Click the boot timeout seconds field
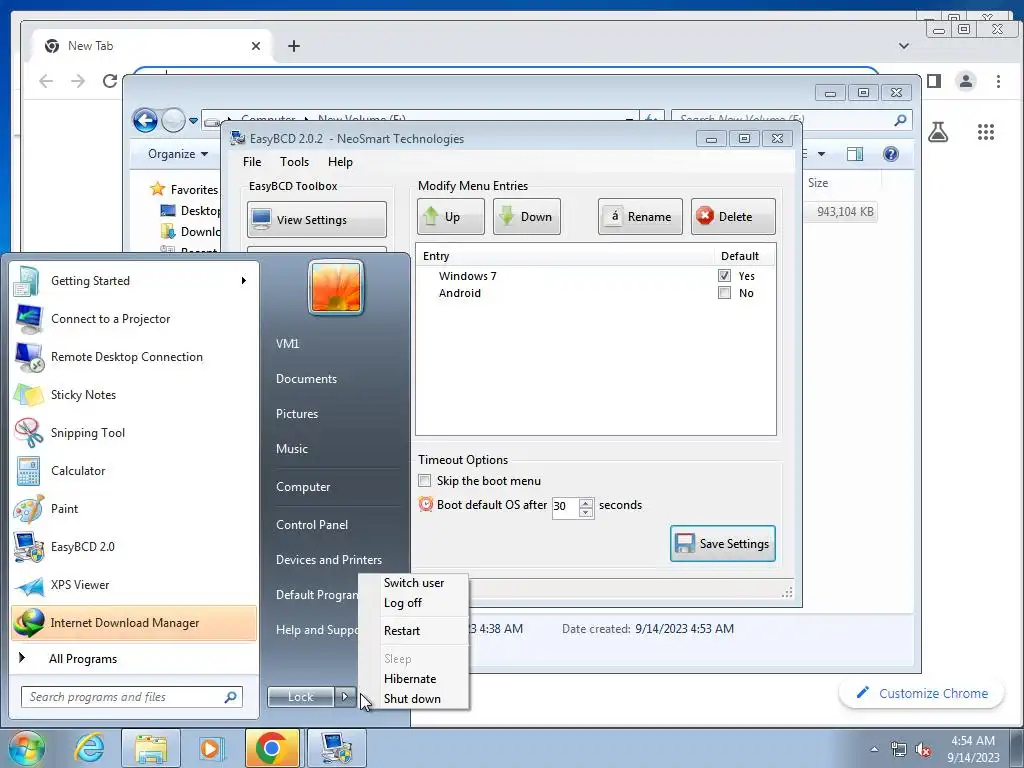The height and width of the screenshot is (768, 1024). [x=565, y=506]
